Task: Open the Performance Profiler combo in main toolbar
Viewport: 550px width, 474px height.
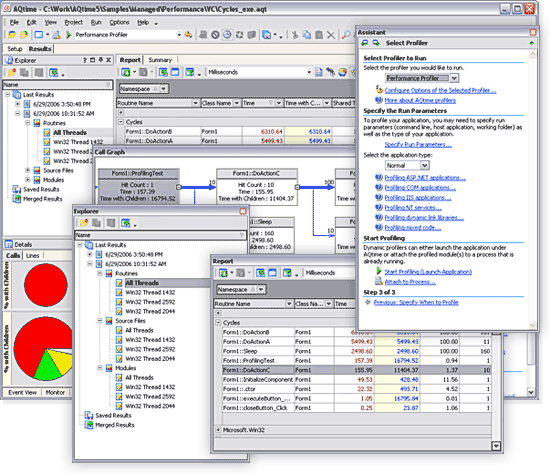Action: click(x=179, y=35)
